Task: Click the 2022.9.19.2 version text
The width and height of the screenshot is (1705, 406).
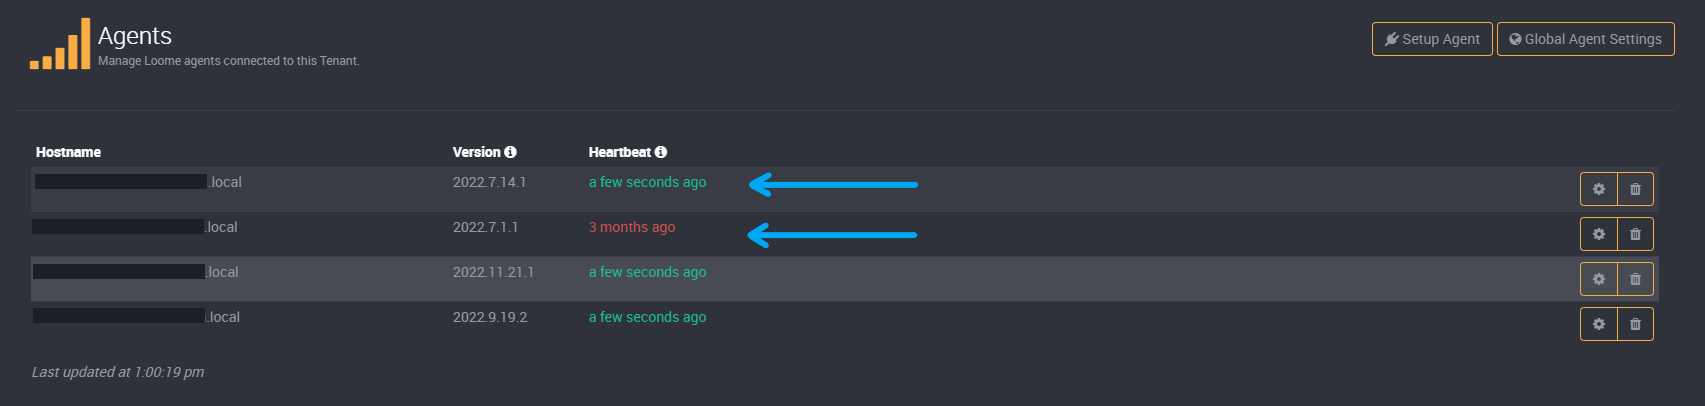Action: (490, 317)
